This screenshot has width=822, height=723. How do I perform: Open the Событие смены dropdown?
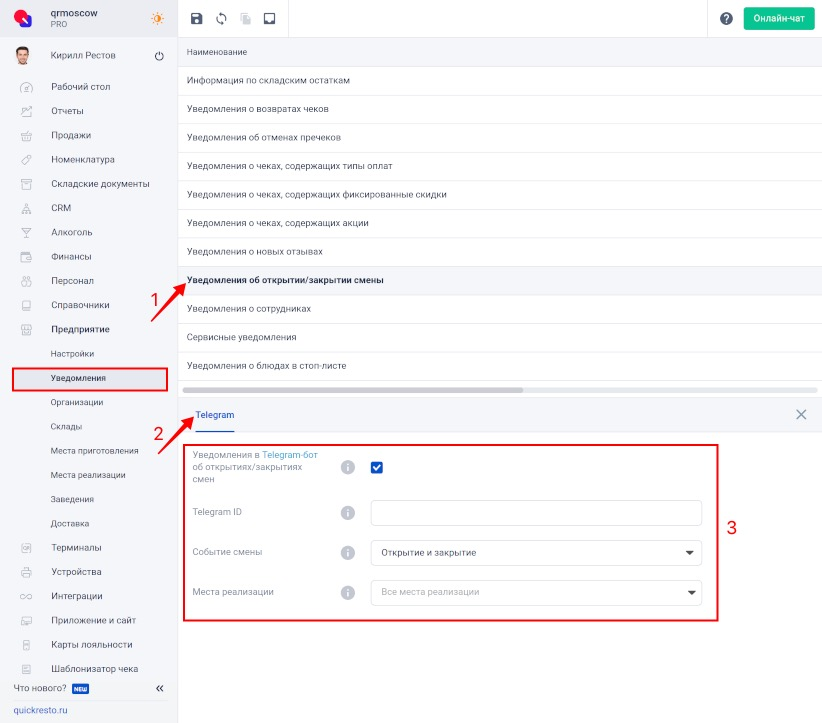536,553
